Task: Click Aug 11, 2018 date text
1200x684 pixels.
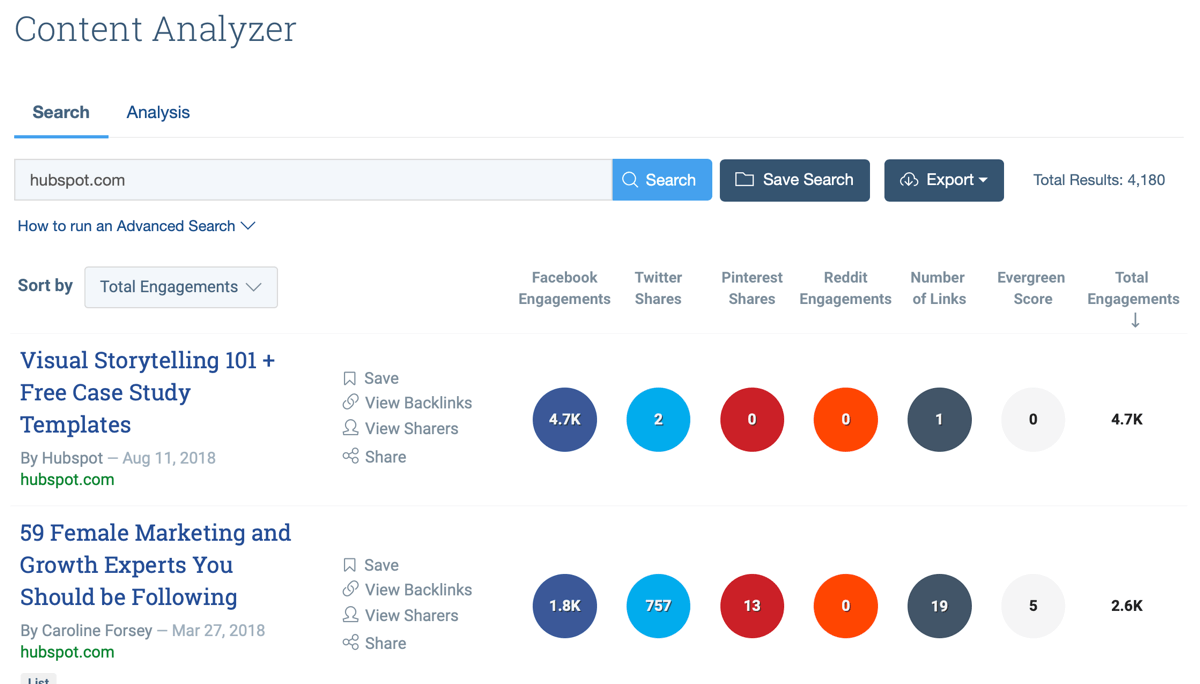Action: 169,458
